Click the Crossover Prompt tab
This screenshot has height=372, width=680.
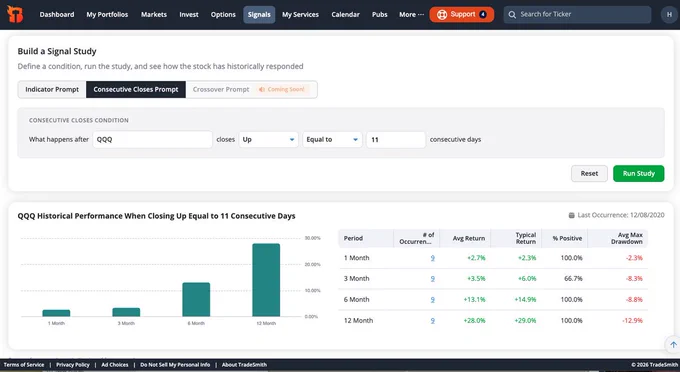click(221, 89)
